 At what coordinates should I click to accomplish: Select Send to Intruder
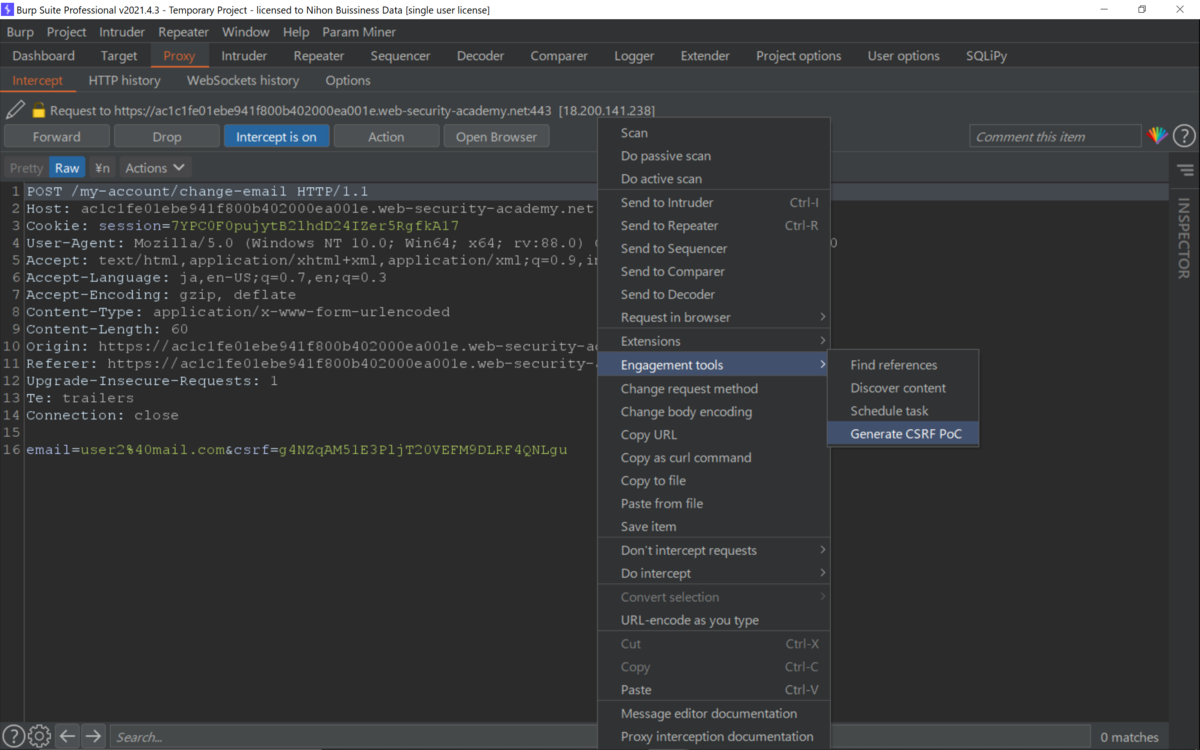714,202
